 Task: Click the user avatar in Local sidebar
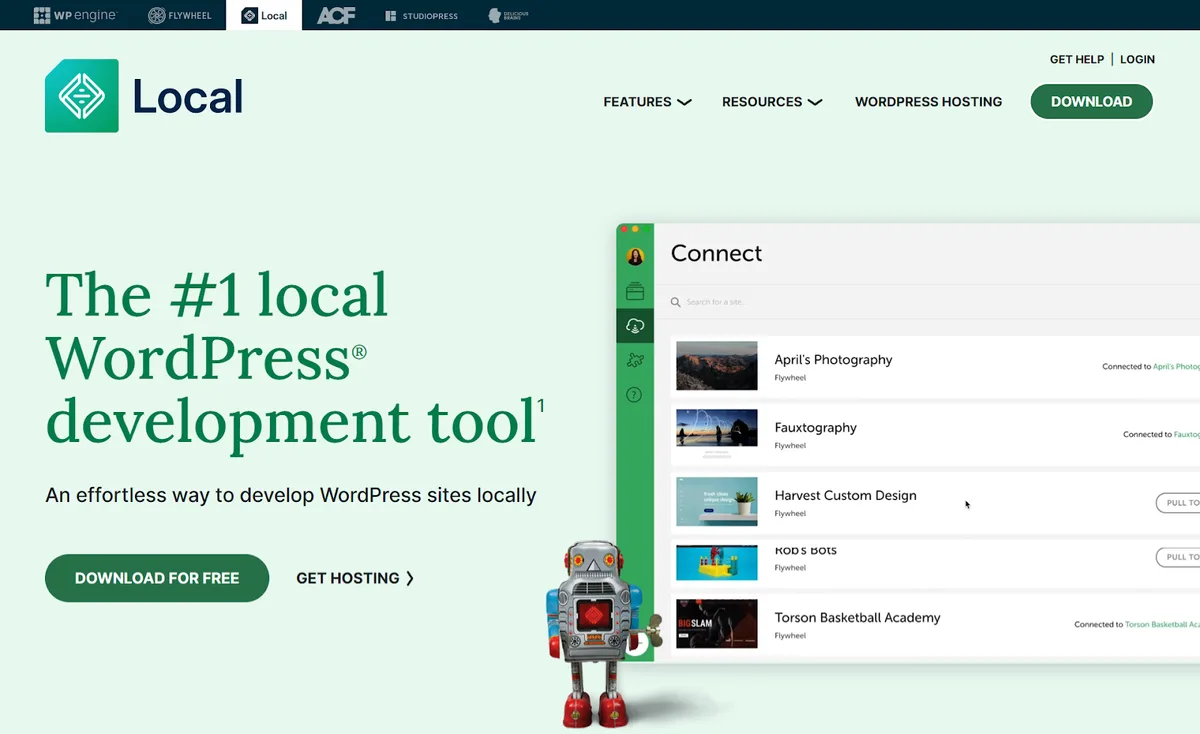point(635,256)
